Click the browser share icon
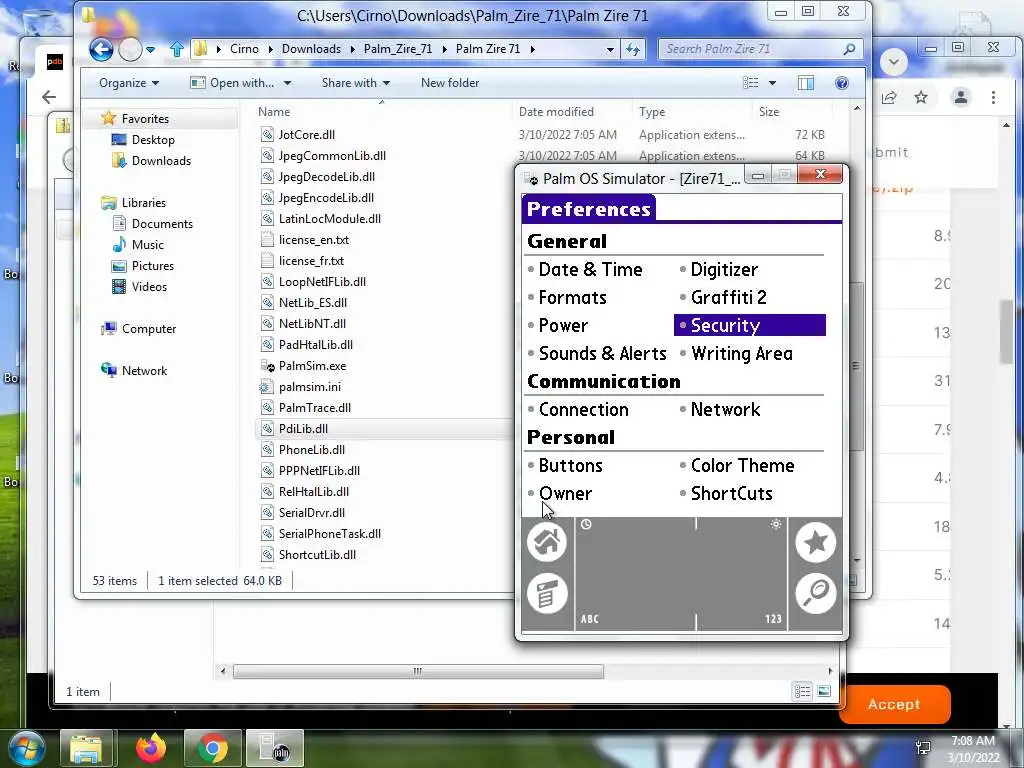This screenshot has height=768, width=1024. 888,97
